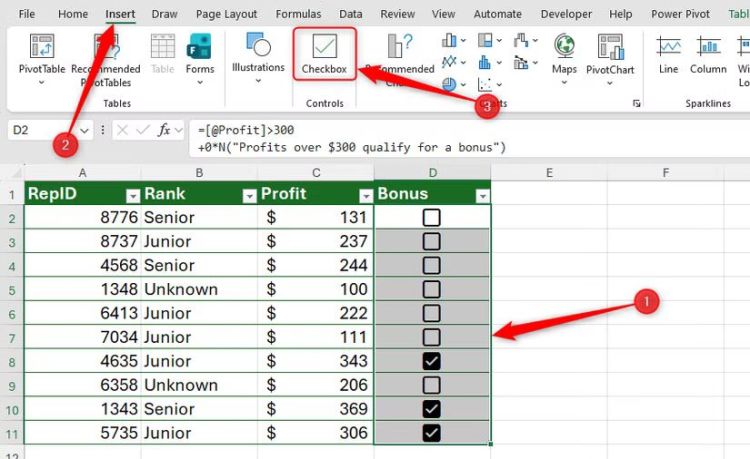The image size is (750, 459).
Task: Insert a Column sparkline
Action: click(x=708, y=54)
